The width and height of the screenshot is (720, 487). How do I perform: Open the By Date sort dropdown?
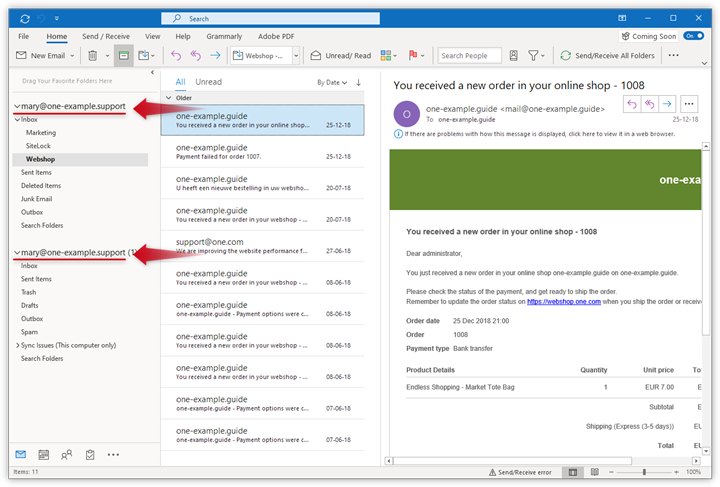[x=332, y=82]
